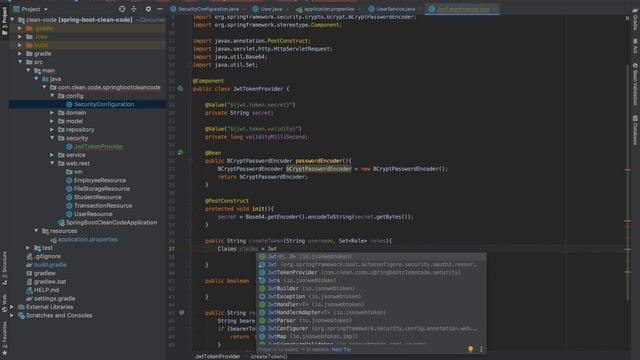The height and width of the screenshot is (360, 640).
Task: Open application.properties under resources
Action: click(x=87, y=239)
